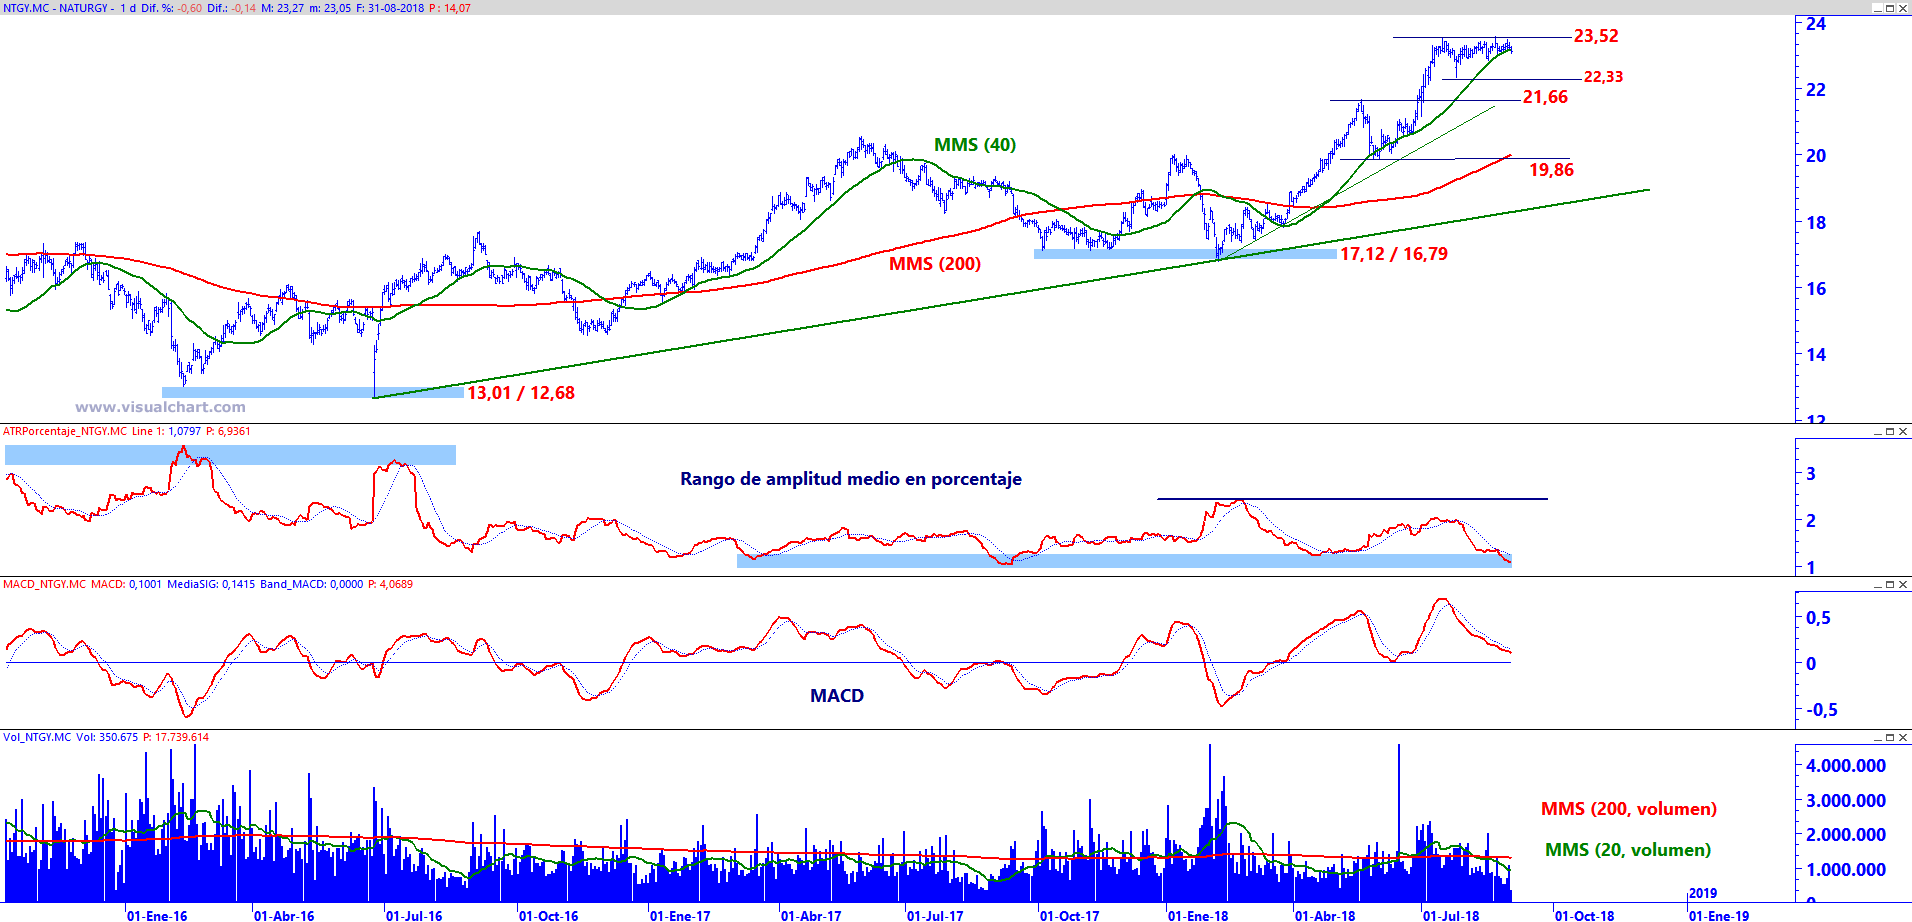Viewport: 1912px width, 922px height.
Task: Close the ATRPorcentaje indicator panel
Action: [x=1903, y=432]
